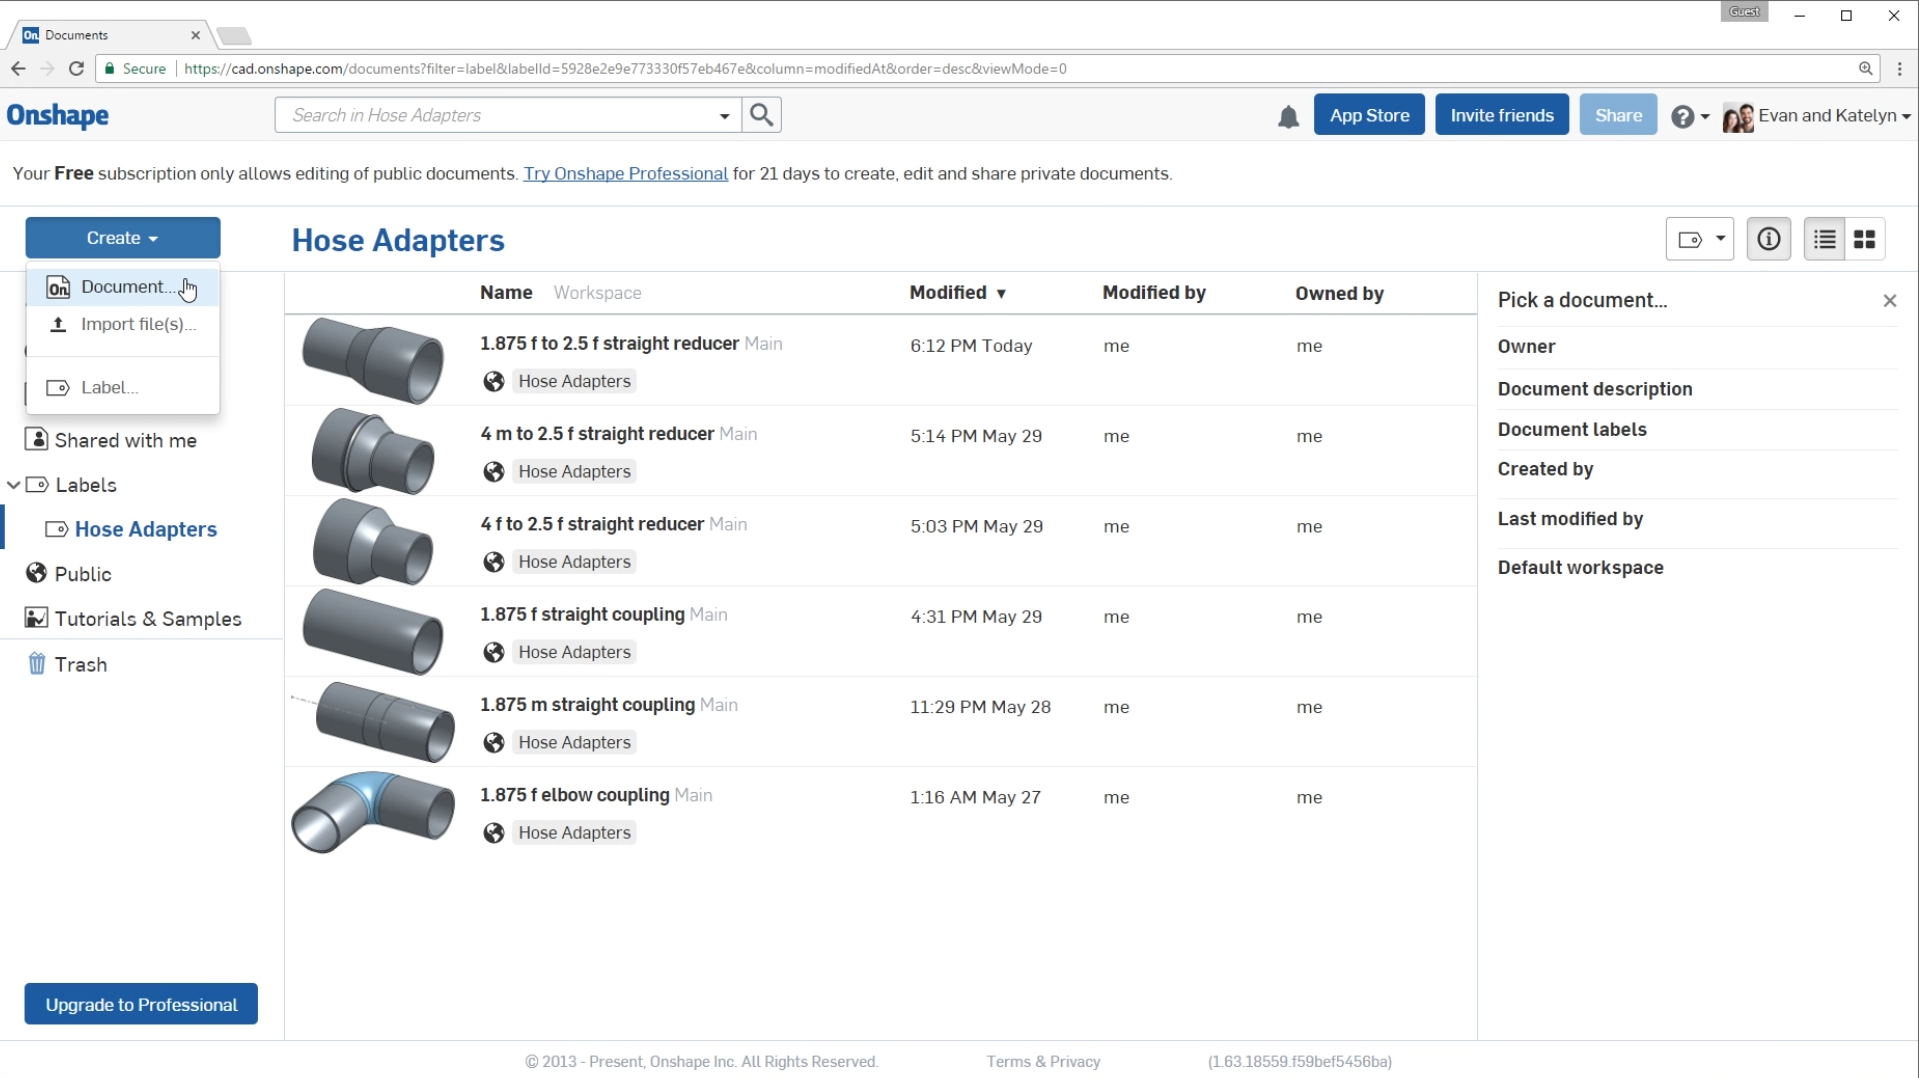This screenshot has height=1078, width=1919.
Task: Collapse the Labels tree section
Action: click(x=14, y=485)
